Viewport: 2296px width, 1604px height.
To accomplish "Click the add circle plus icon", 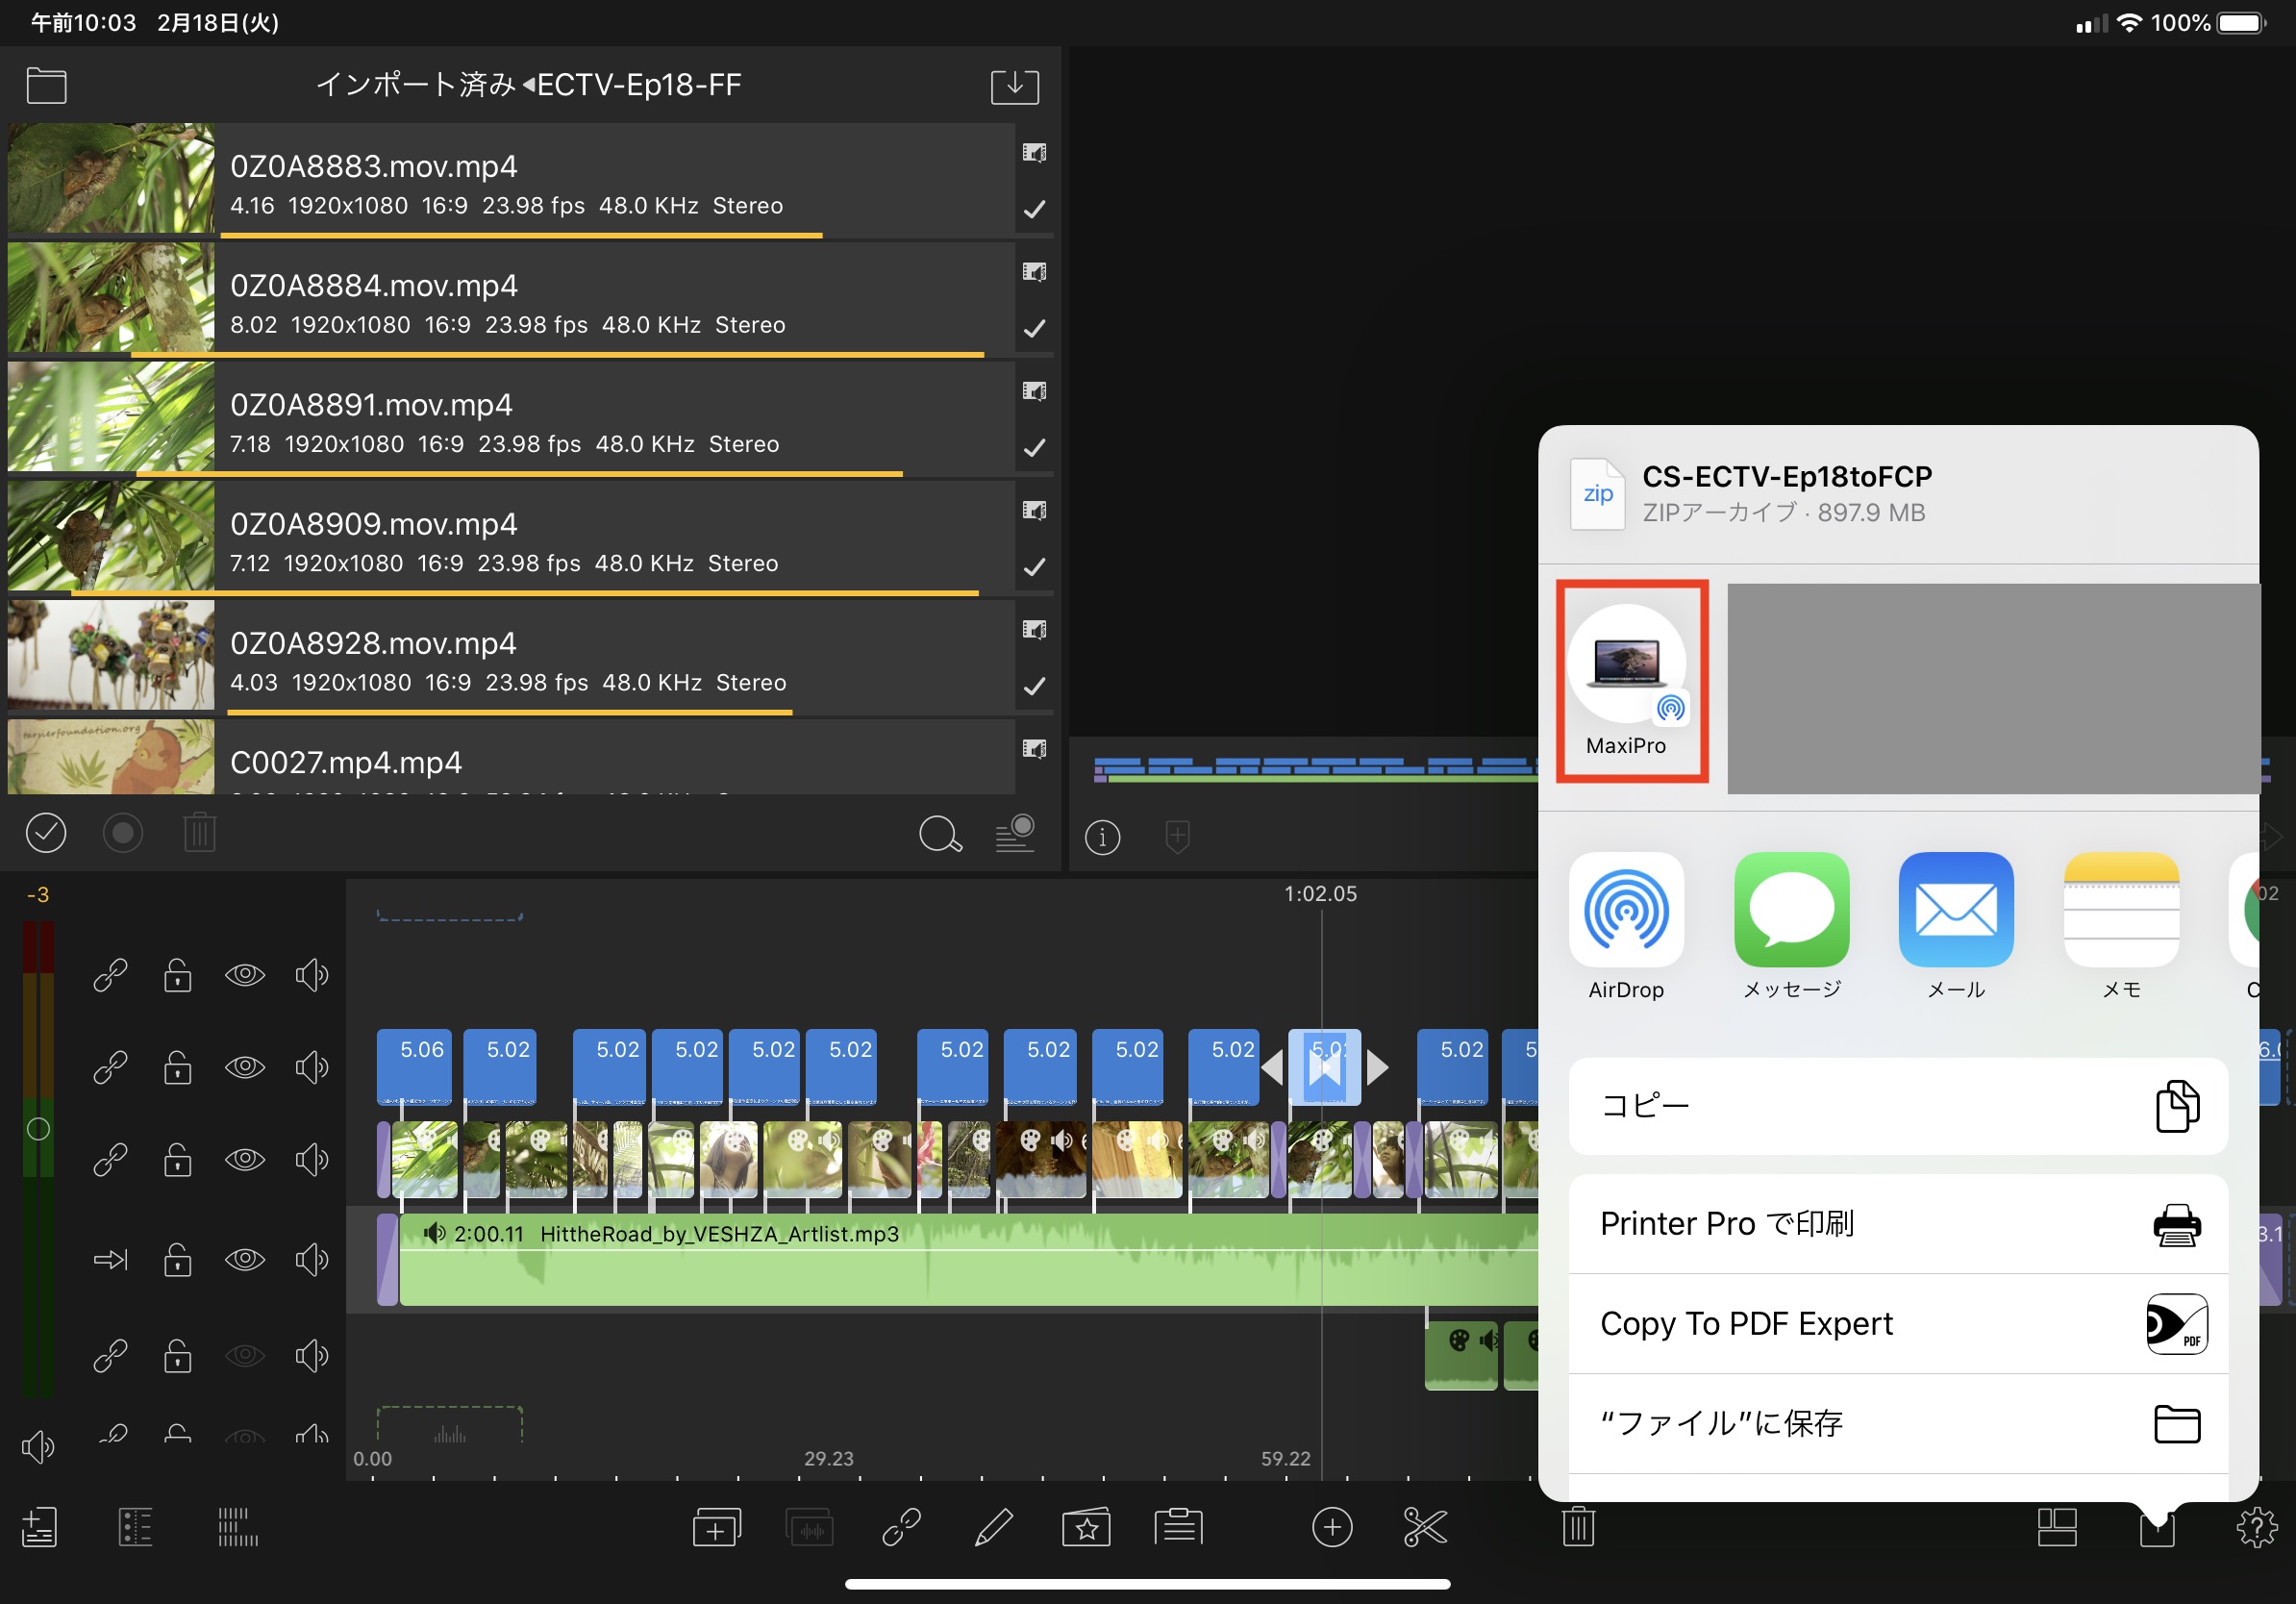I will [x=1331, y=1527].
